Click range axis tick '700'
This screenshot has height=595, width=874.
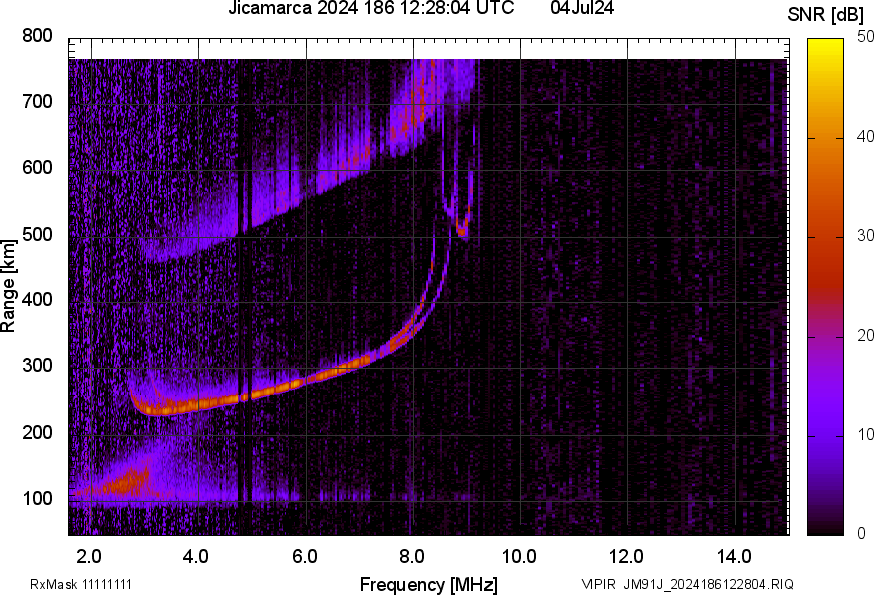click(37, 101)
